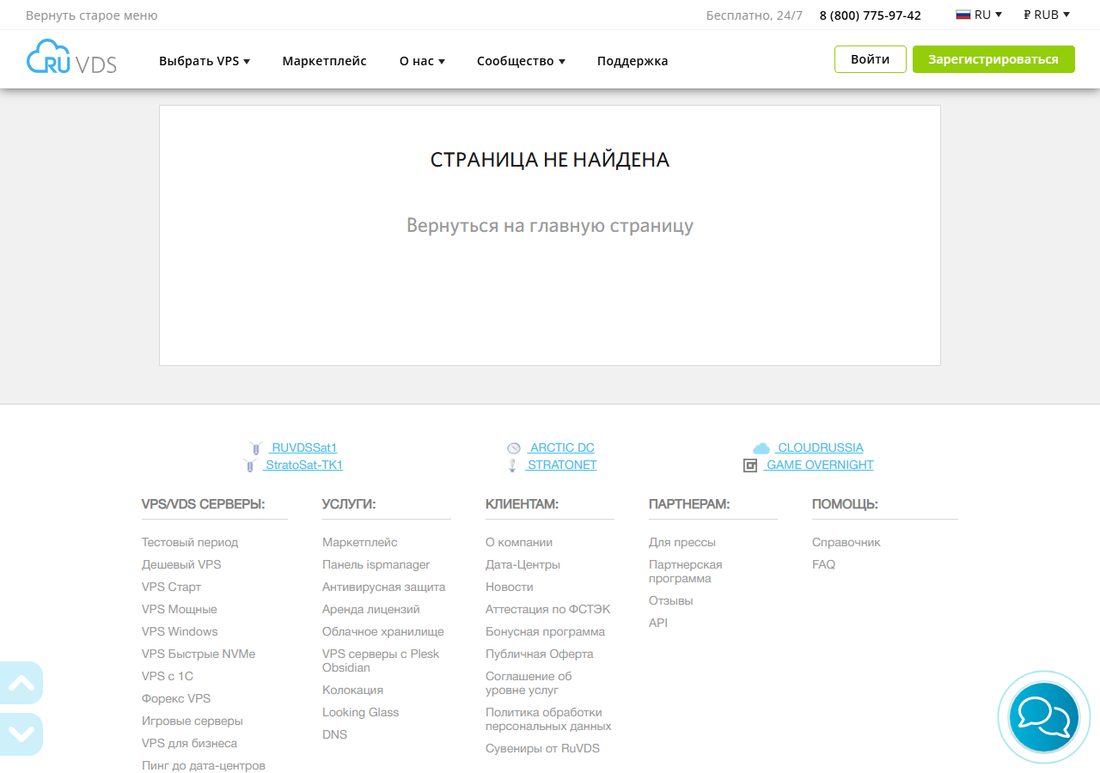
Task: Click VPS Быстрые NVMe footer link
Action: 198,654
